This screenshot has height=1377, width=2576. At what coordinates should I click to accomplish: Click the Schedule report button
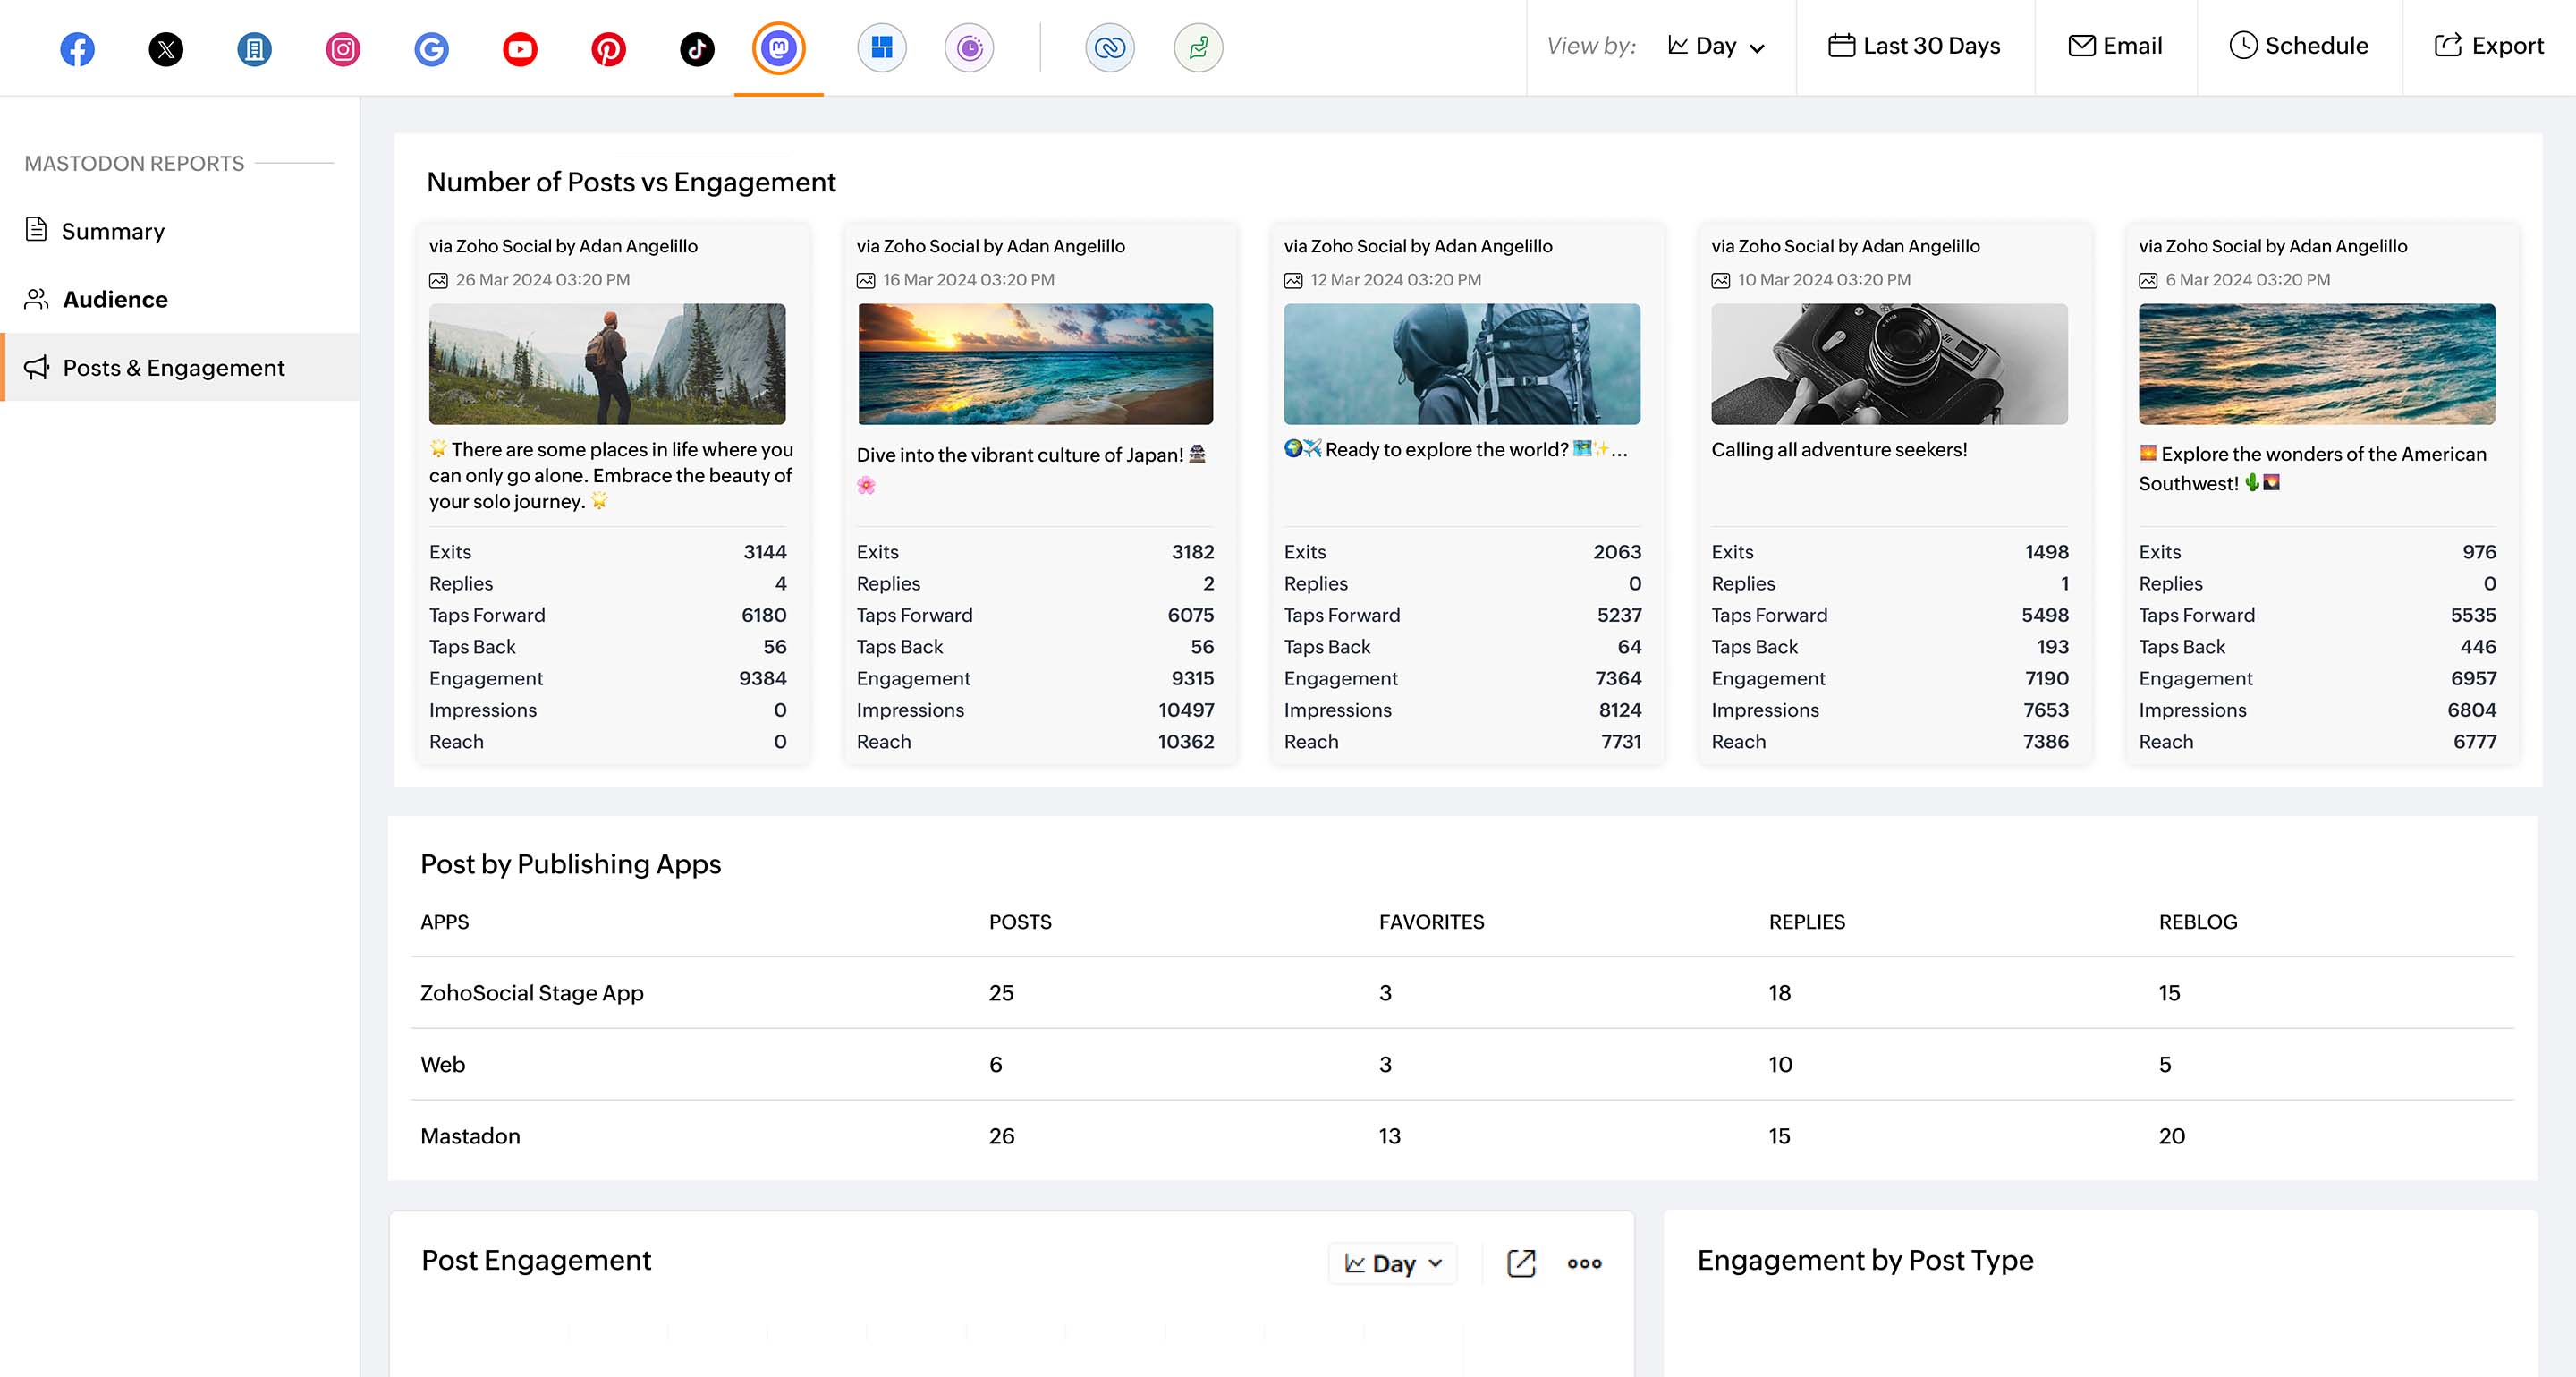tap(2298, 46)
